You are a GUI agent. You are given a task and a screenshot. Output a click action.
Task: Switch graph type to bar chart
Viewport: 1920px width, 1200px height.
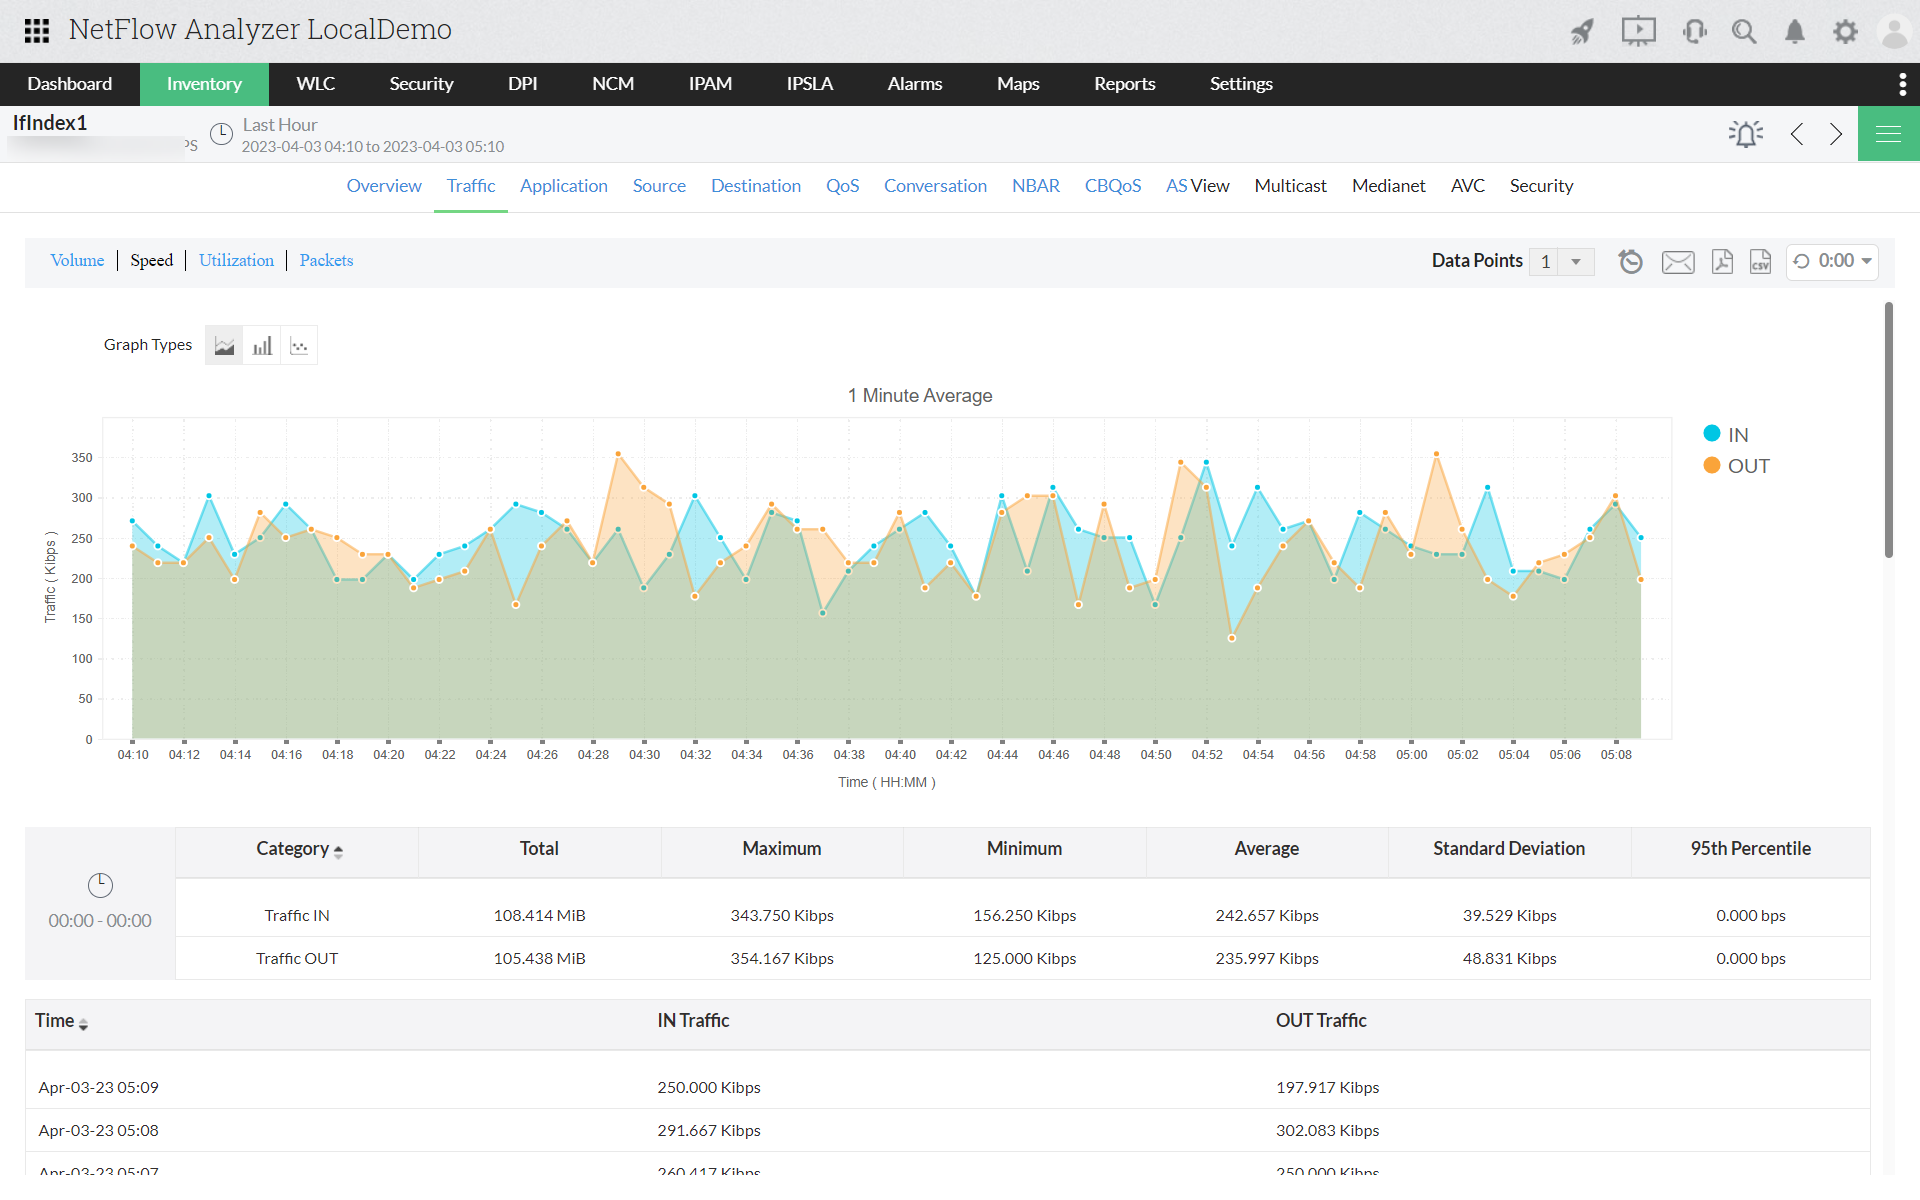pyautogui.click(x=262, y=345)
